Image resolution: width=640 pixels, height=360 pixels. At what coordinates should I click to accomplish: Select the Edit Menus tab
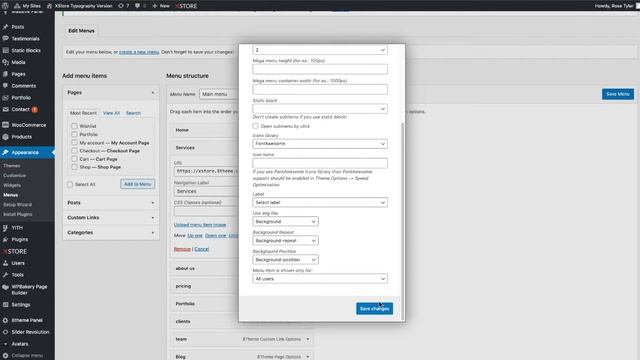81,31
